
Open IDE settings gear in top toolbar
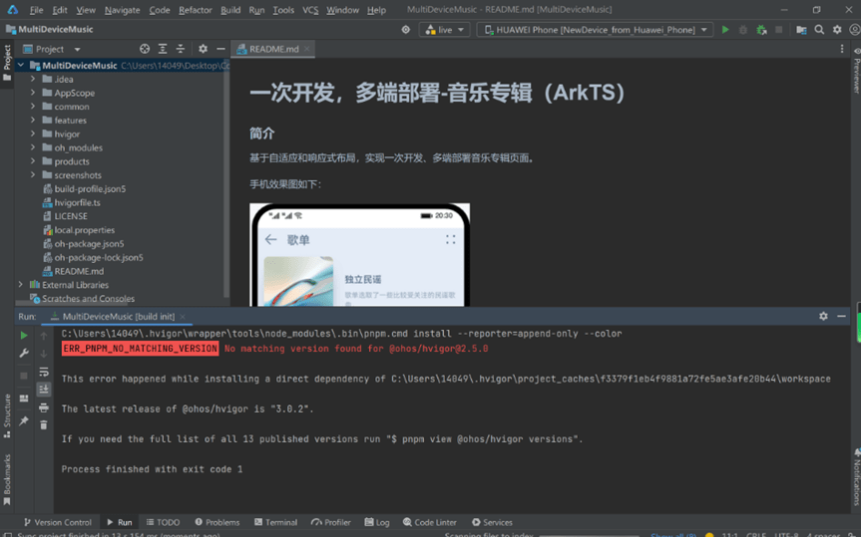[x=837, y=30]
